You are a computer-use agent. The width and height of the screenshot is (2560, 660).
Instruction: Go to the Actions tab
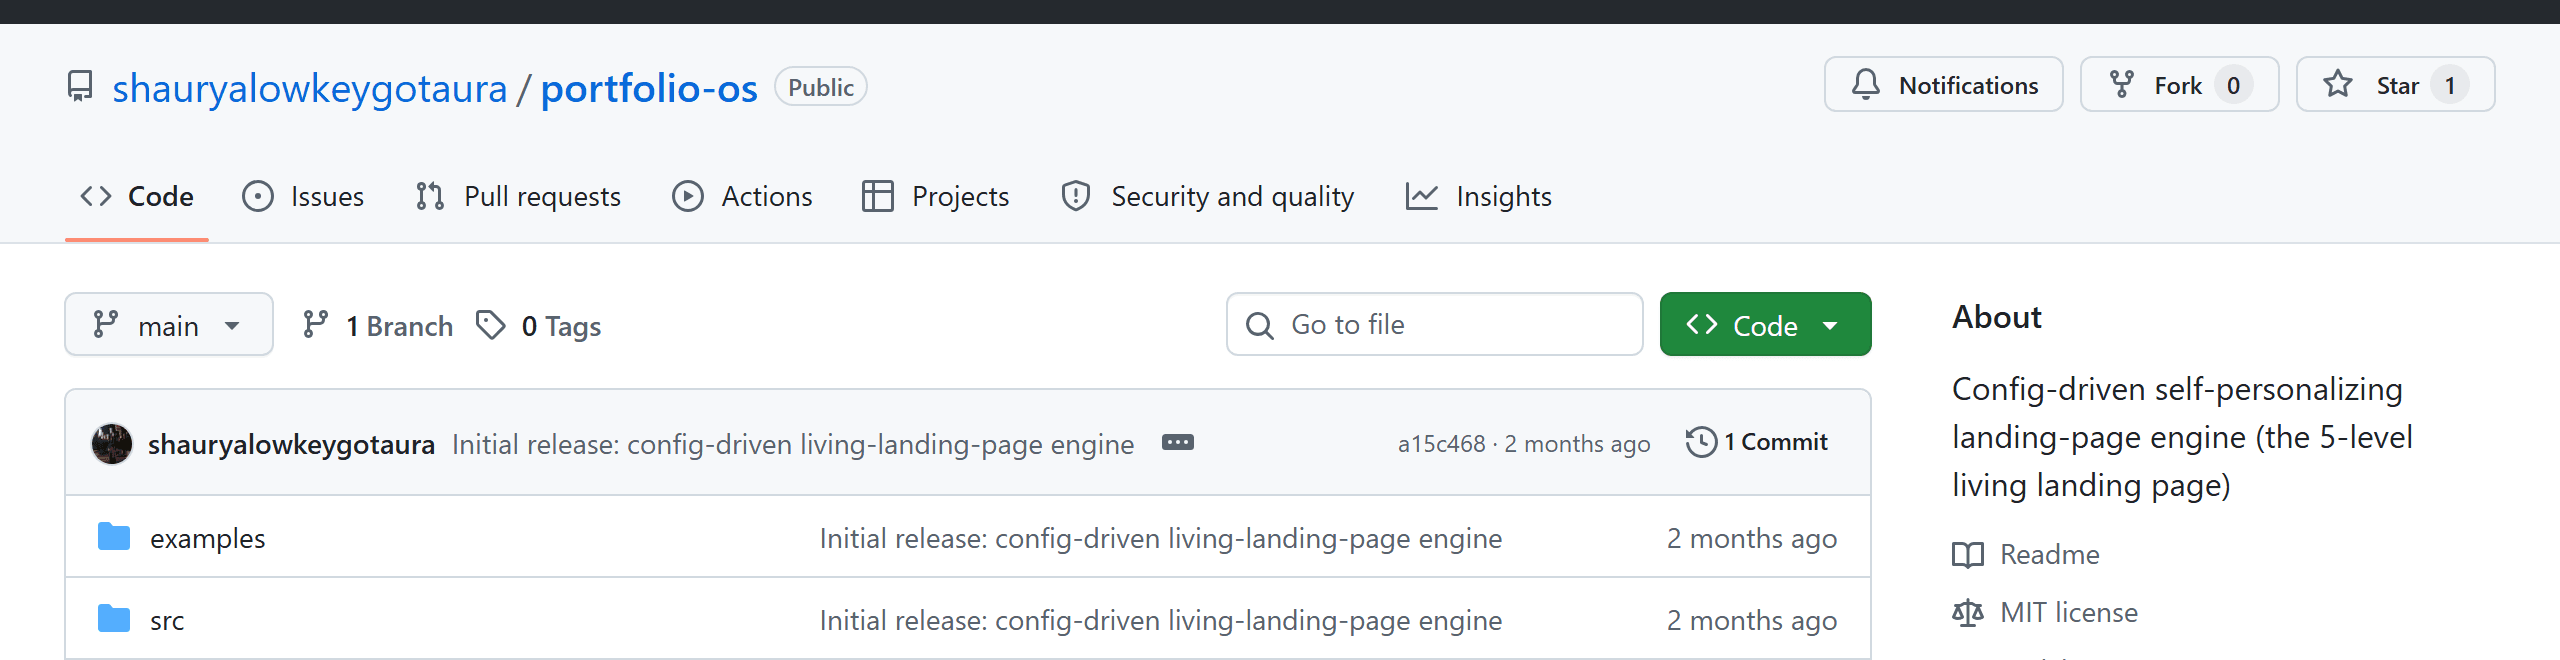tap(742, 196)
